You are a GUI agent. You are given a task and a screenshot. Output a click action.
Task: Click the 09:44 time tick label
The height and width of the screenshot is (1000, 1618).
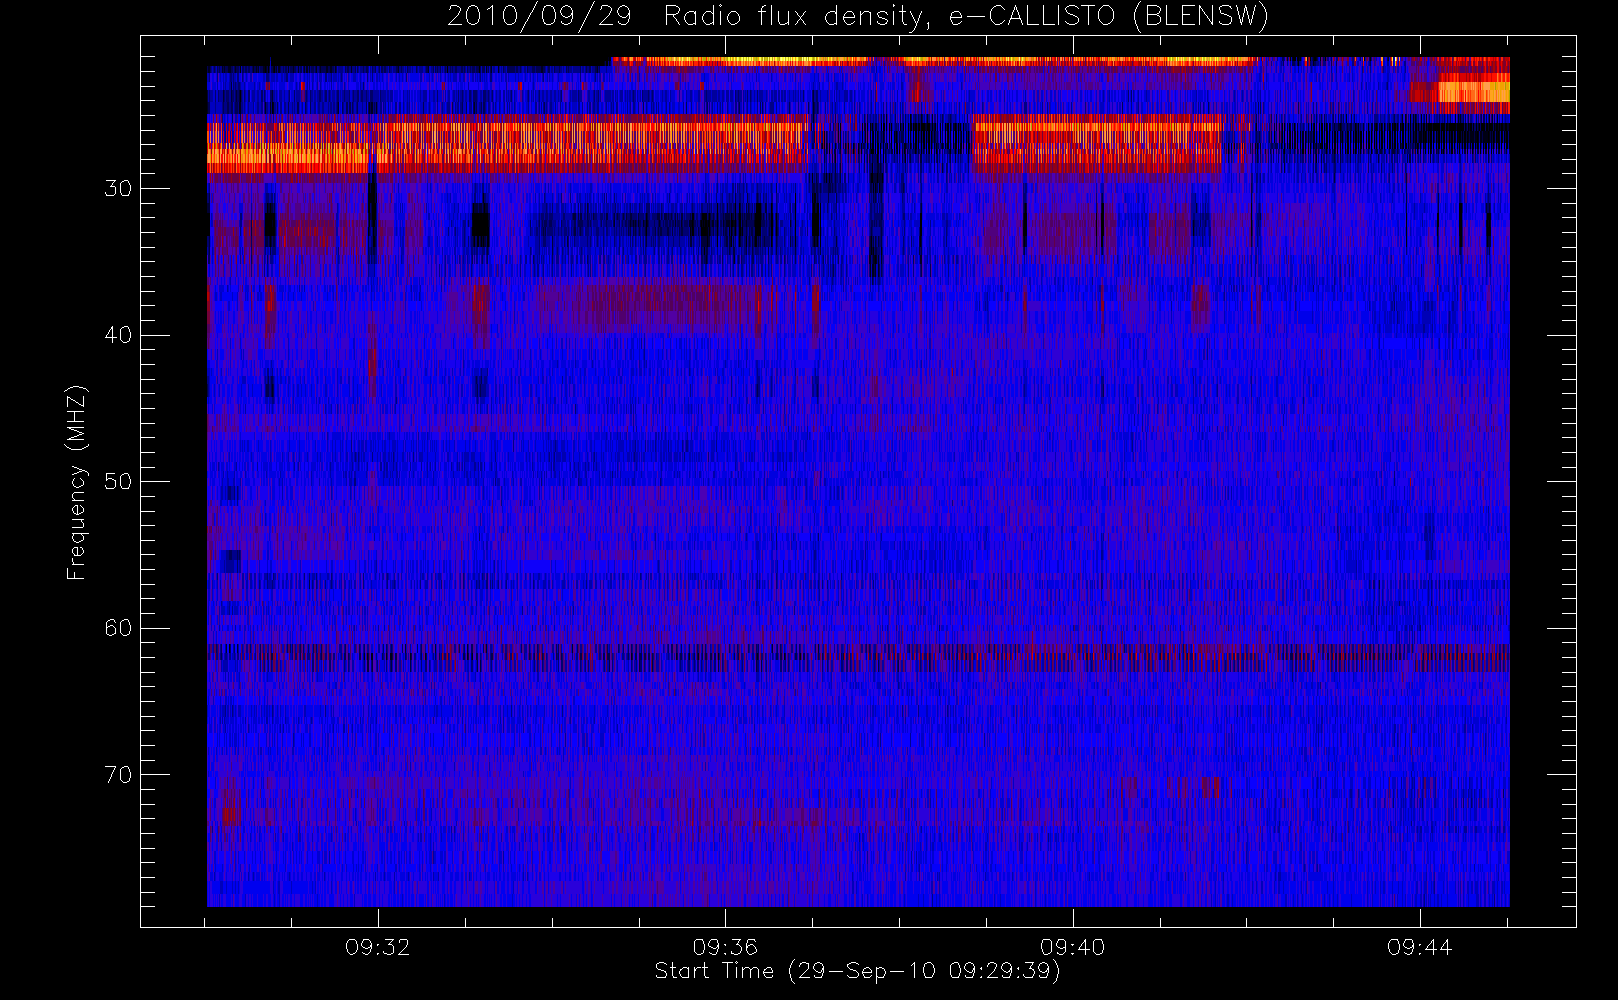[x=1420, y=947]
